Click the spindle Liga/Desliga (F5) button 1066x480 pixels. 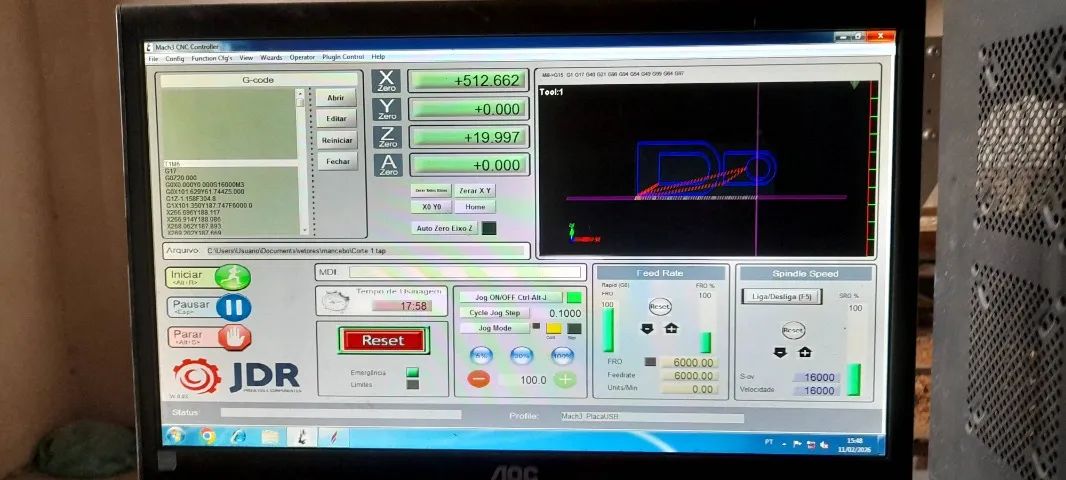[782, 297]
